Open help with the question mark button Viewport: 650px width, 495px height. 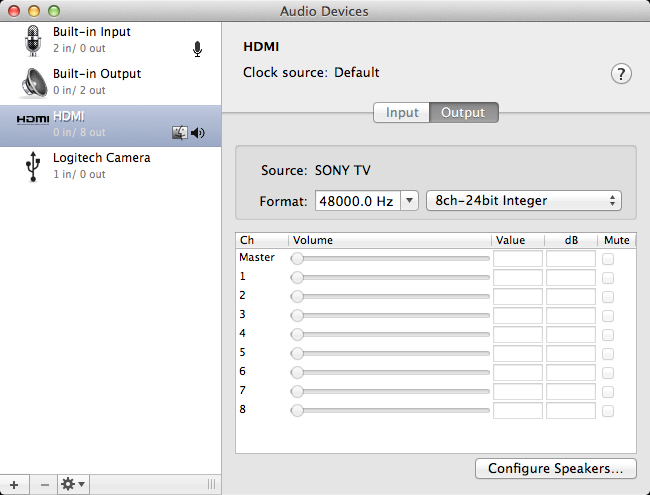pyautogui.click(x=621, y=74)
